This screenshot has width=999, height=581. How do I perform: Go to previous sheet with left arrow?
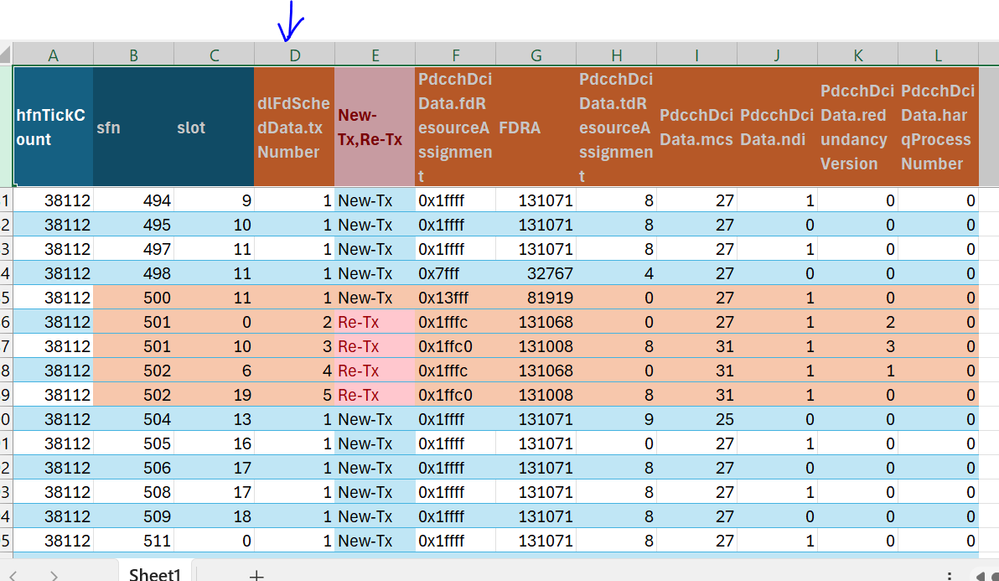[x=13, y=575]
